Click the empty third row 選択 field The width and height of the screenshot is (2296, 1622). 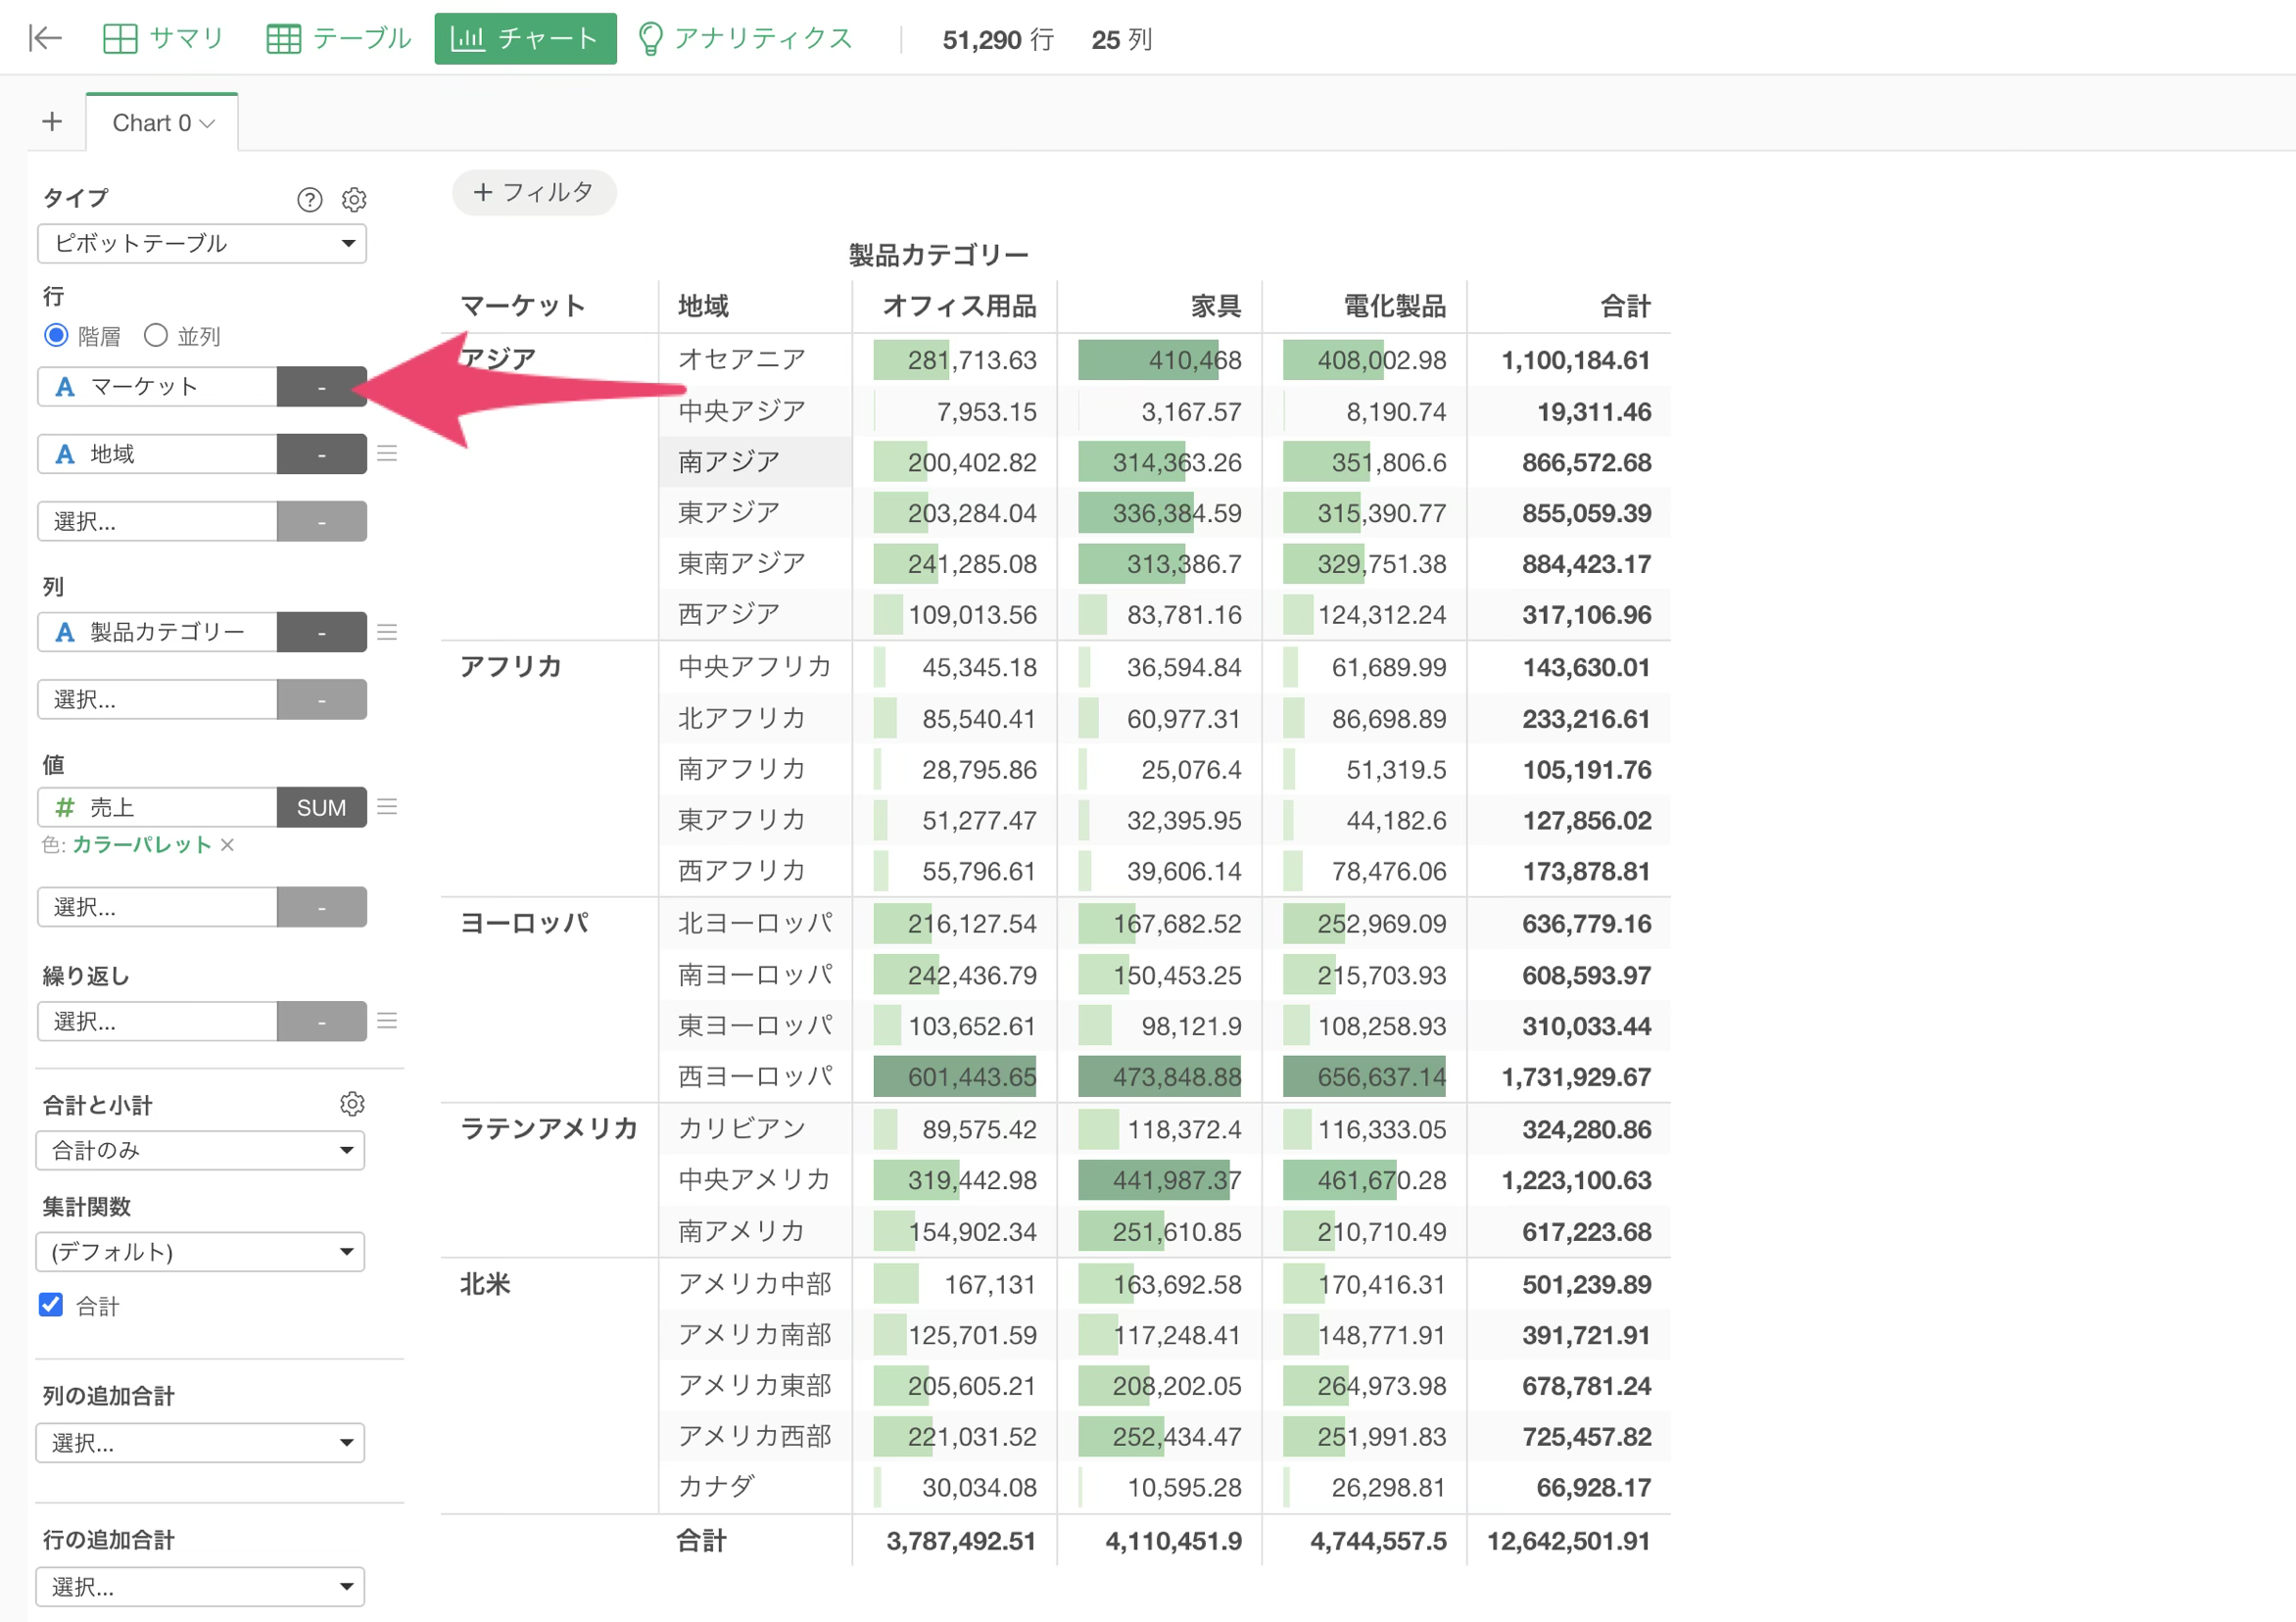click(157, 521)
